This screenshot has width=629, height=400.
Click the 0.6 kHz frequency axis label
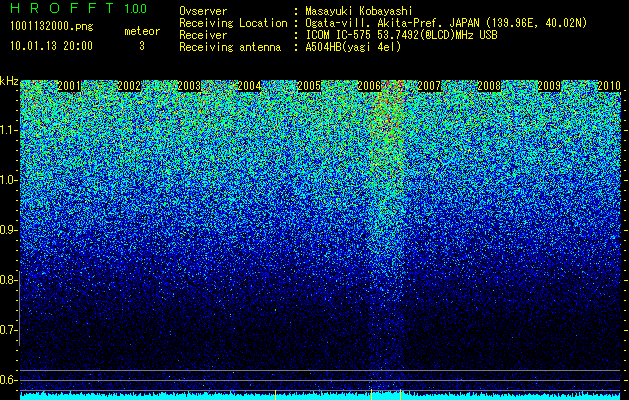[9, 380]
